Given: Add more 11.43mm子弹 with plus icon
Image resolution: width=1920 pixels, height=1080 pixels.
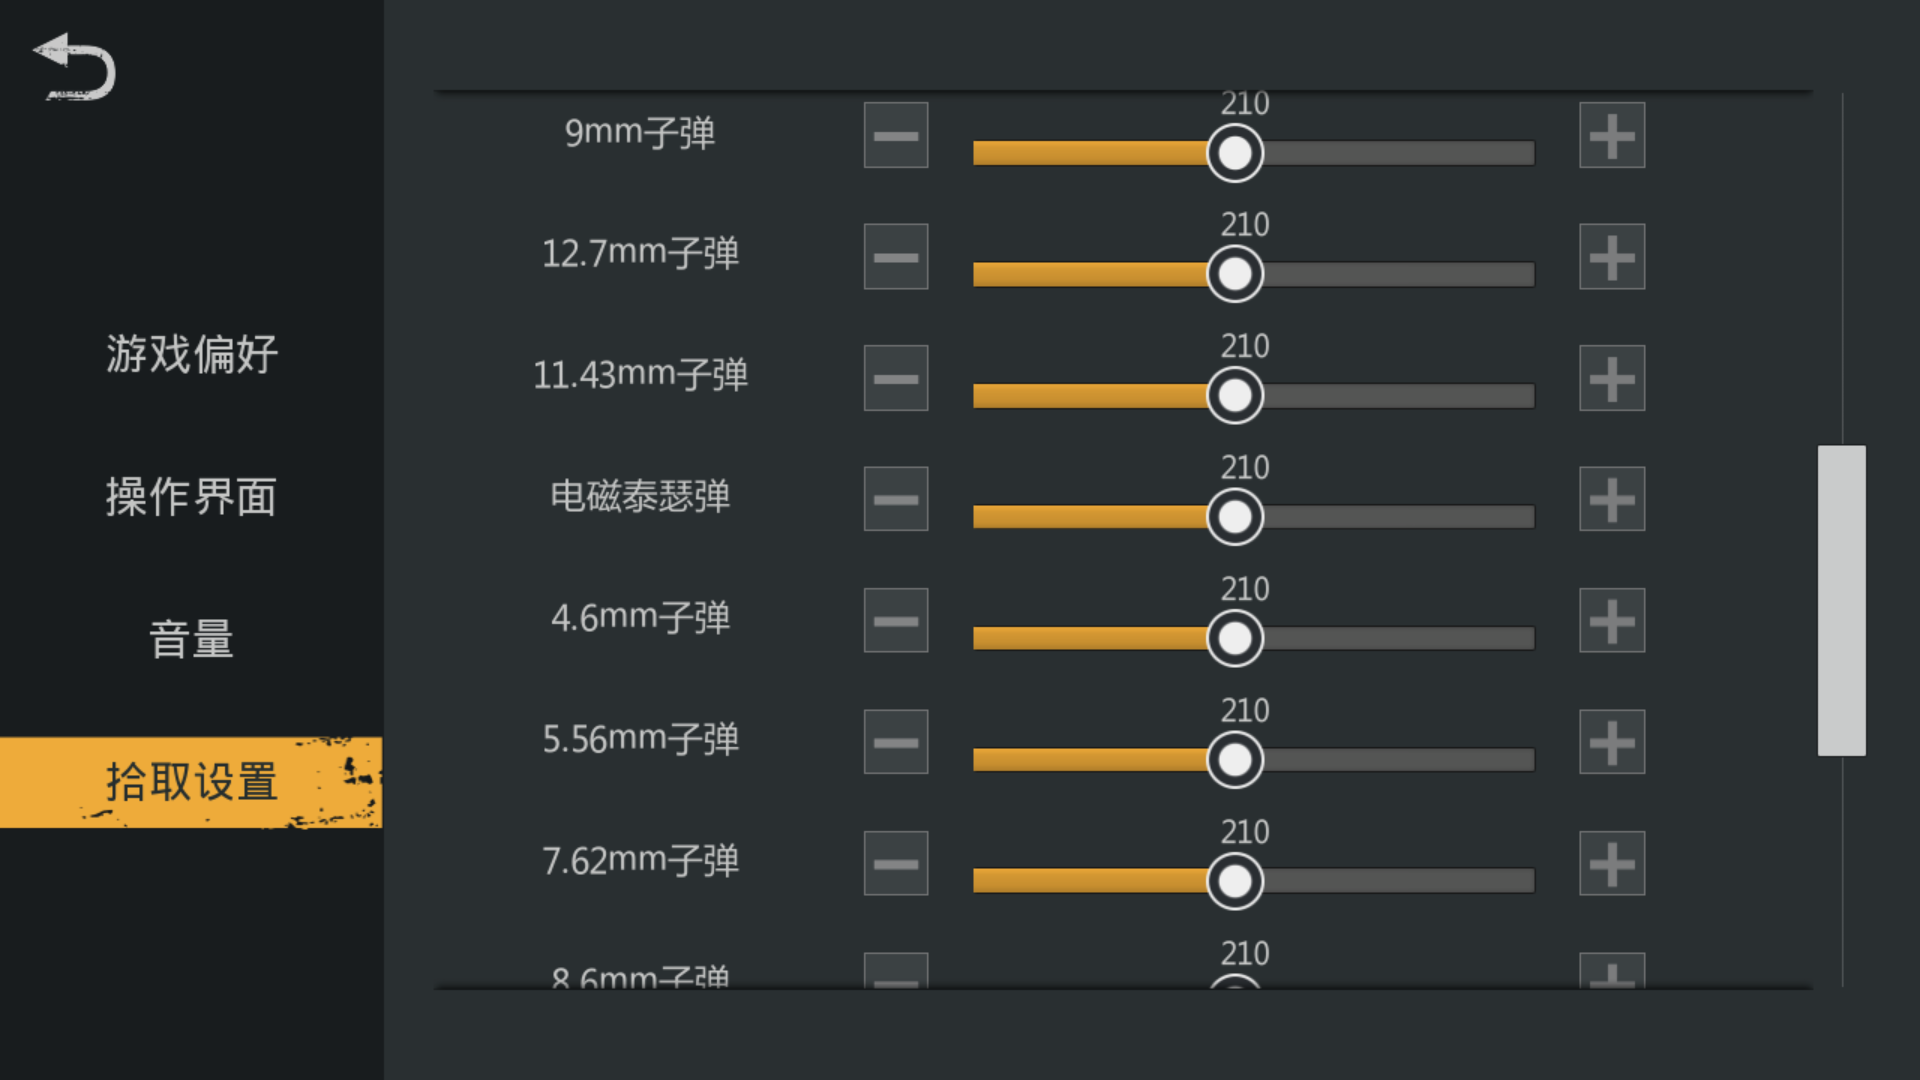Looking at the screenshot, I should (1612, 378).
